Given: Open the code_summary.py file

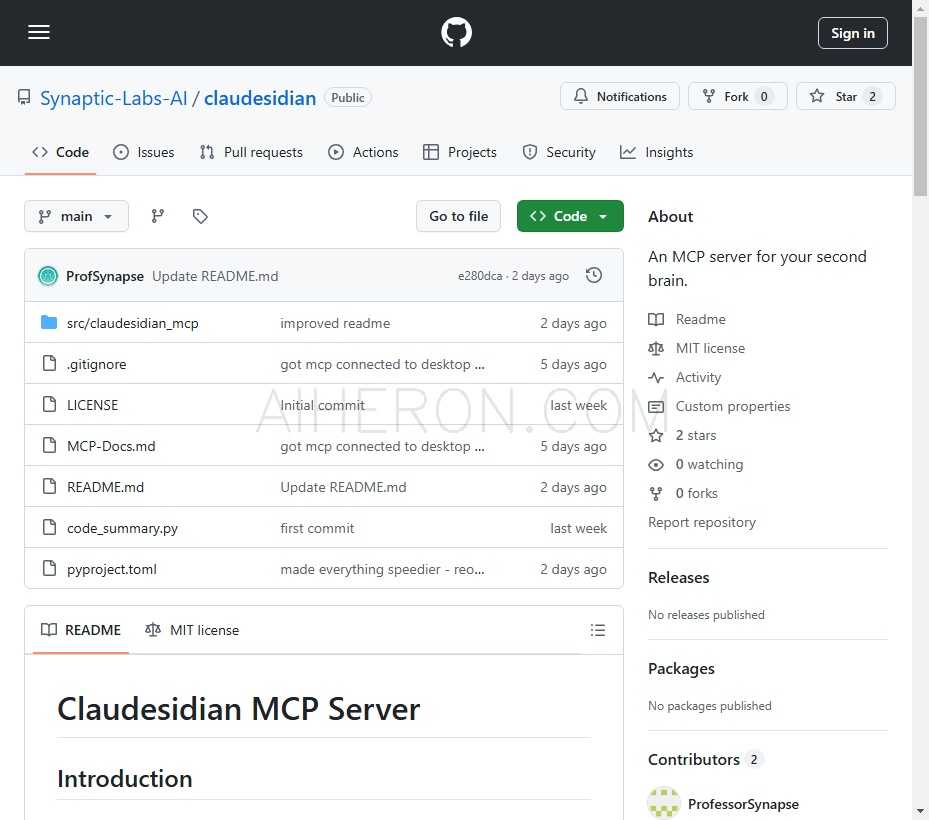Looking at the screenshot, I should point(122,528).
